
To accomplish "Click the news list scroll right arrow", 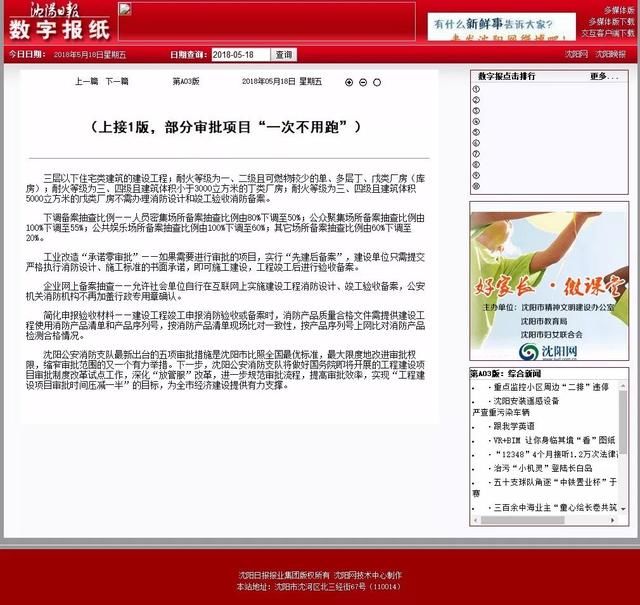I will click(x=613, y=520).
